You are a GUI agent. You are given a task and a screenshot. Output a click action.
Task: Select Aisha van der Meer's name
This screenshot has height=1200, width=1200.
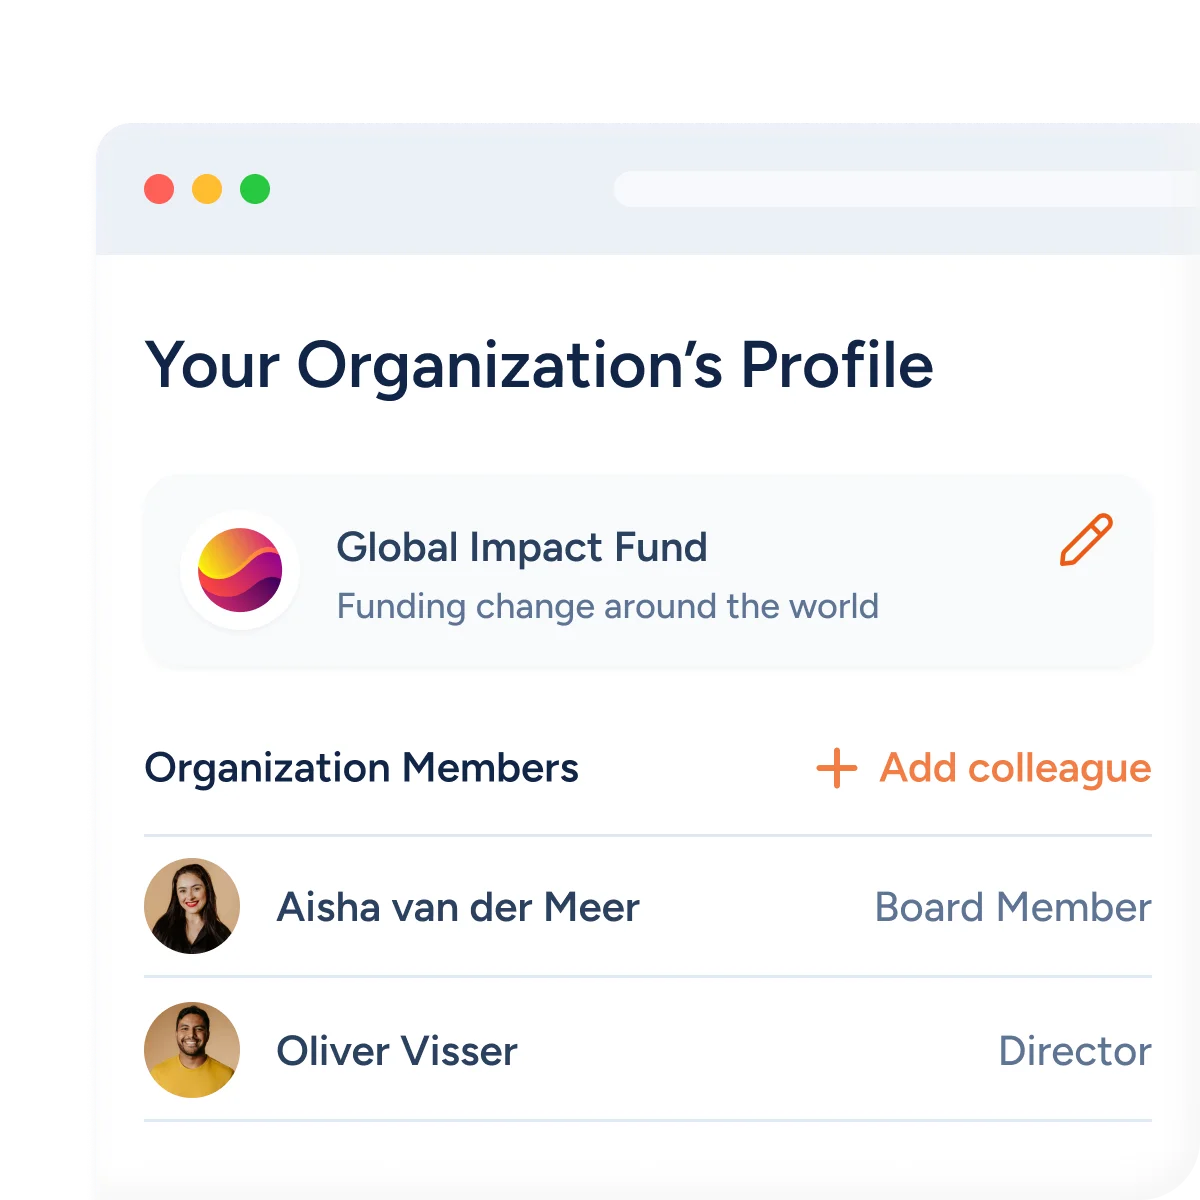(457, 908)
